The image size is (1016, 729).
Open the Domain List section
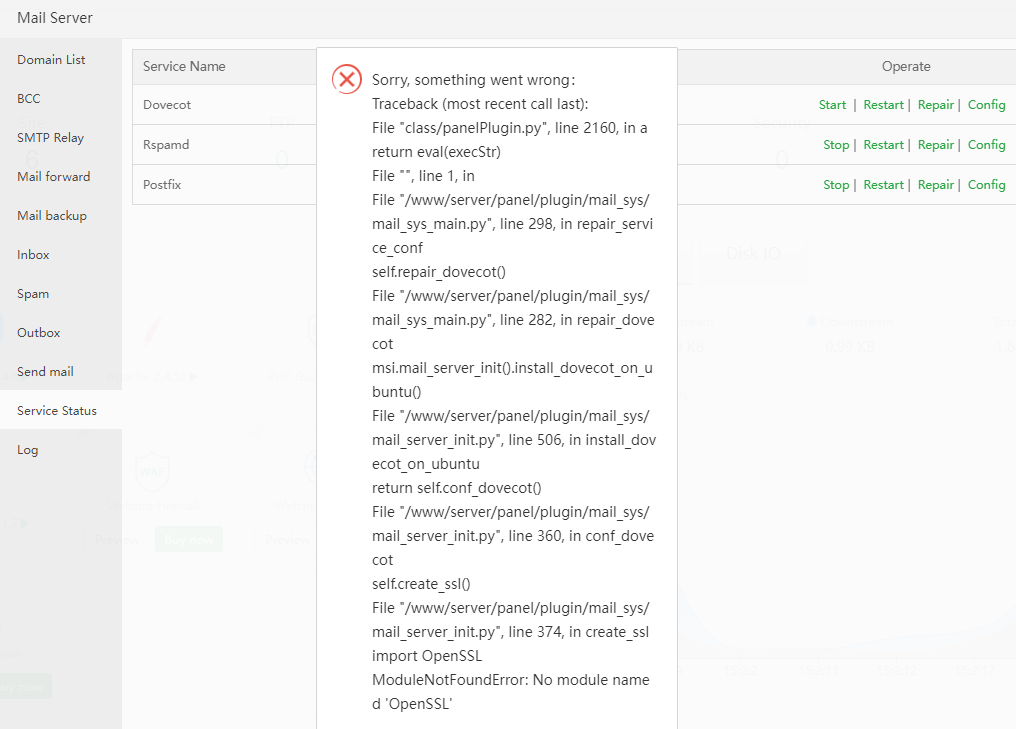pyautogui.click(x=51, y=60)
